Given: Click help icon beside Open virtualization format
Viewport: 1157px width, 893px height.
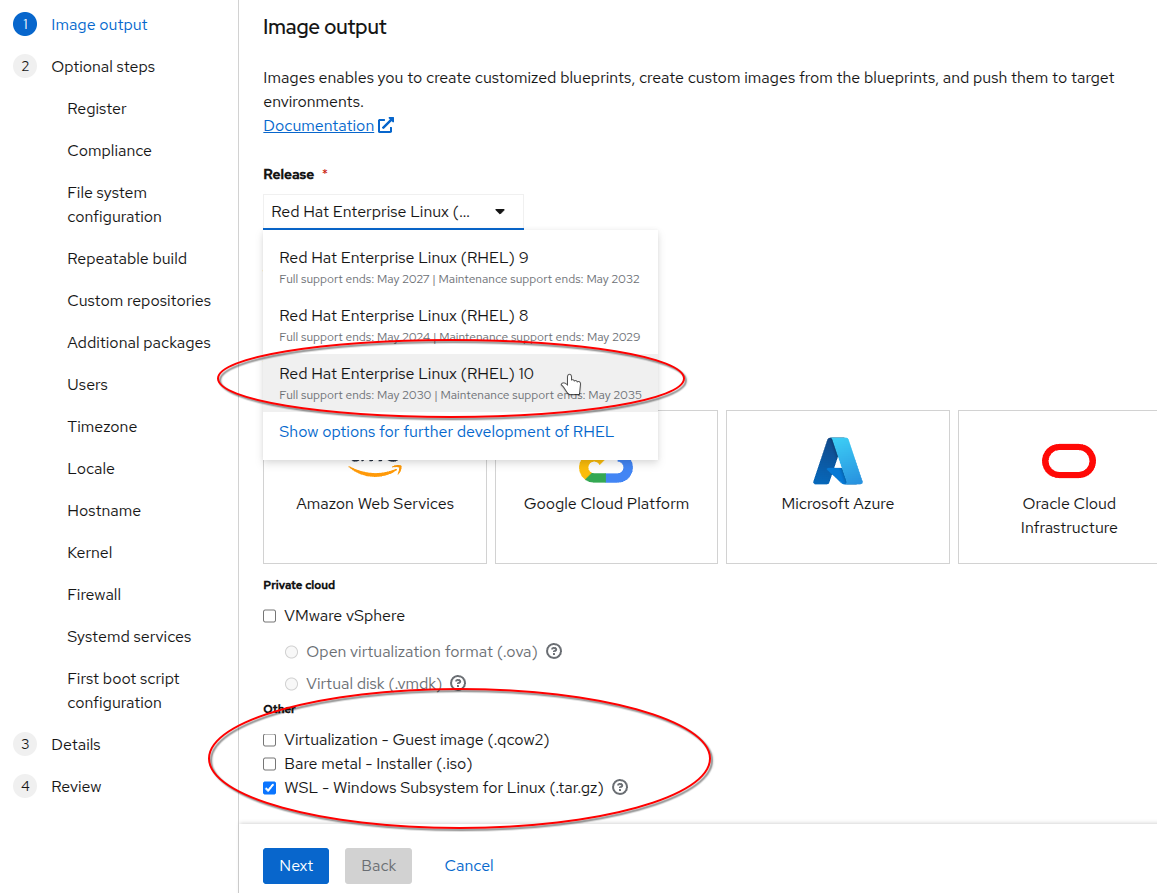Looking at the screenshot, I should 554,651.
